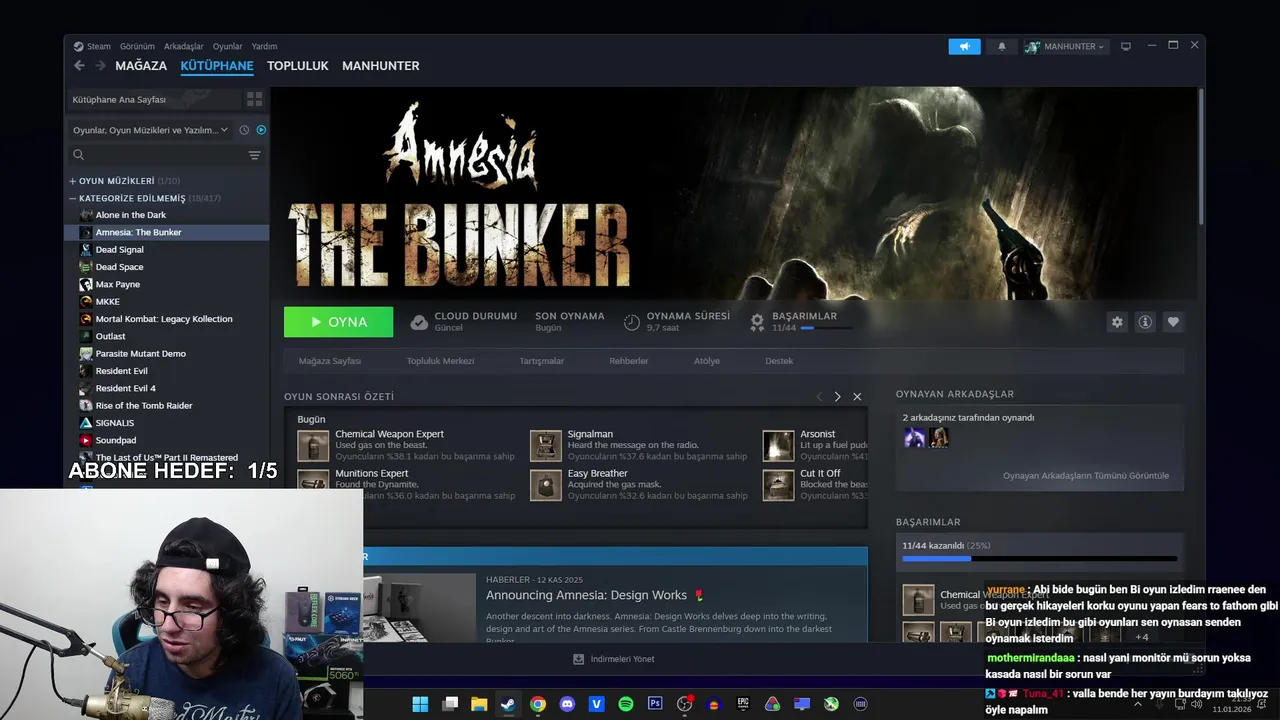Select Max Payne in the library
This screenshot has width=1280, height=720.
click(118, 284)
